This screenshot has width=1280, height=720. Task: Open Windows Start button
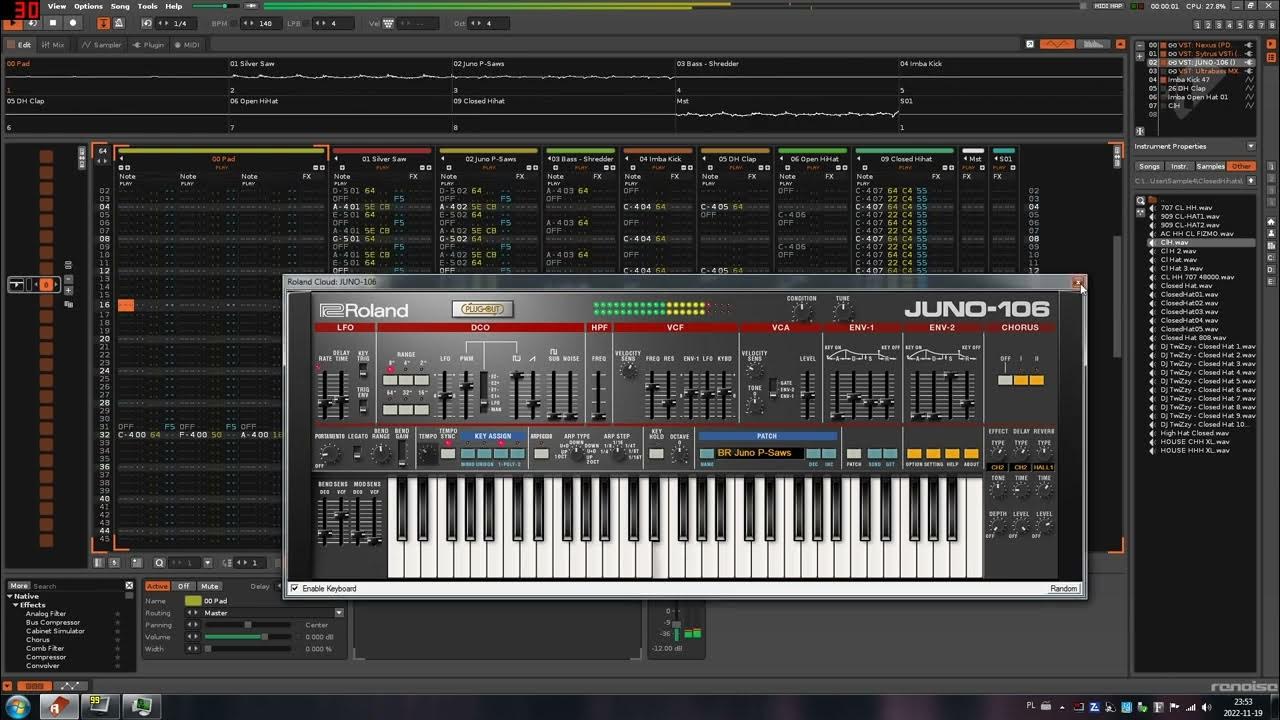[x=20, y=706]
